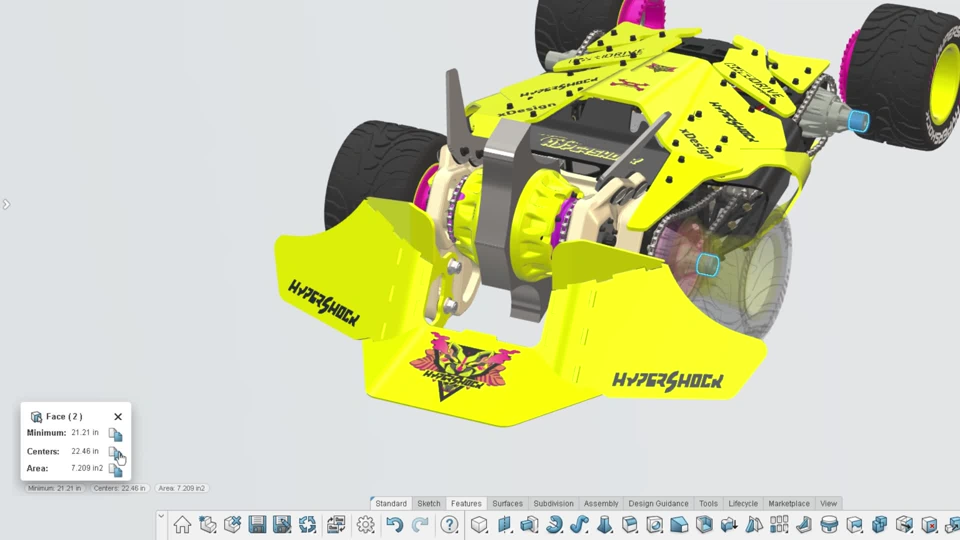
Task: Select the Fillet feature tool
Action: tap(629, 525)
